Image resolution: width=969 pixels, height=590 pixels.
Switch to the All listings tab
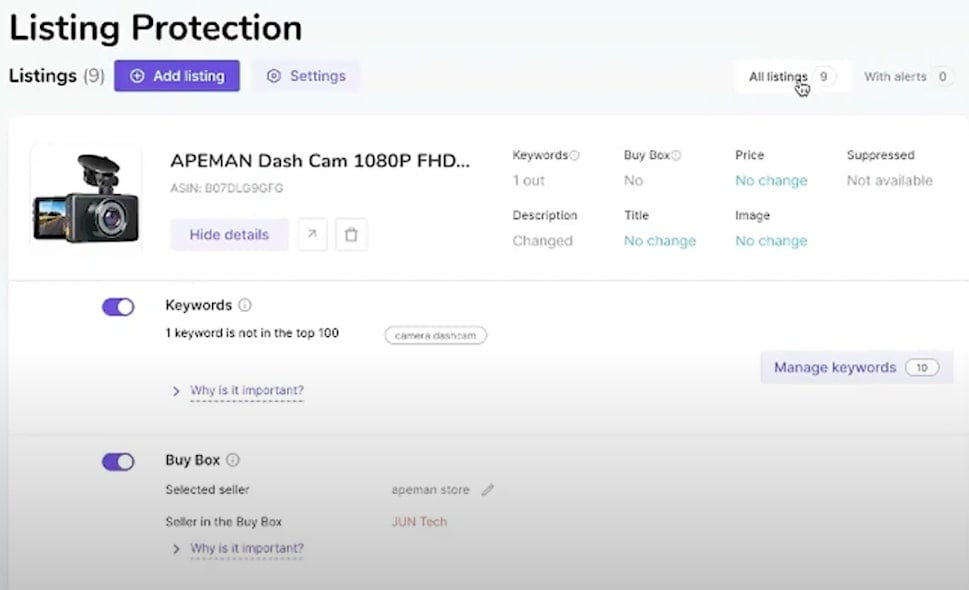click(793, 77)
